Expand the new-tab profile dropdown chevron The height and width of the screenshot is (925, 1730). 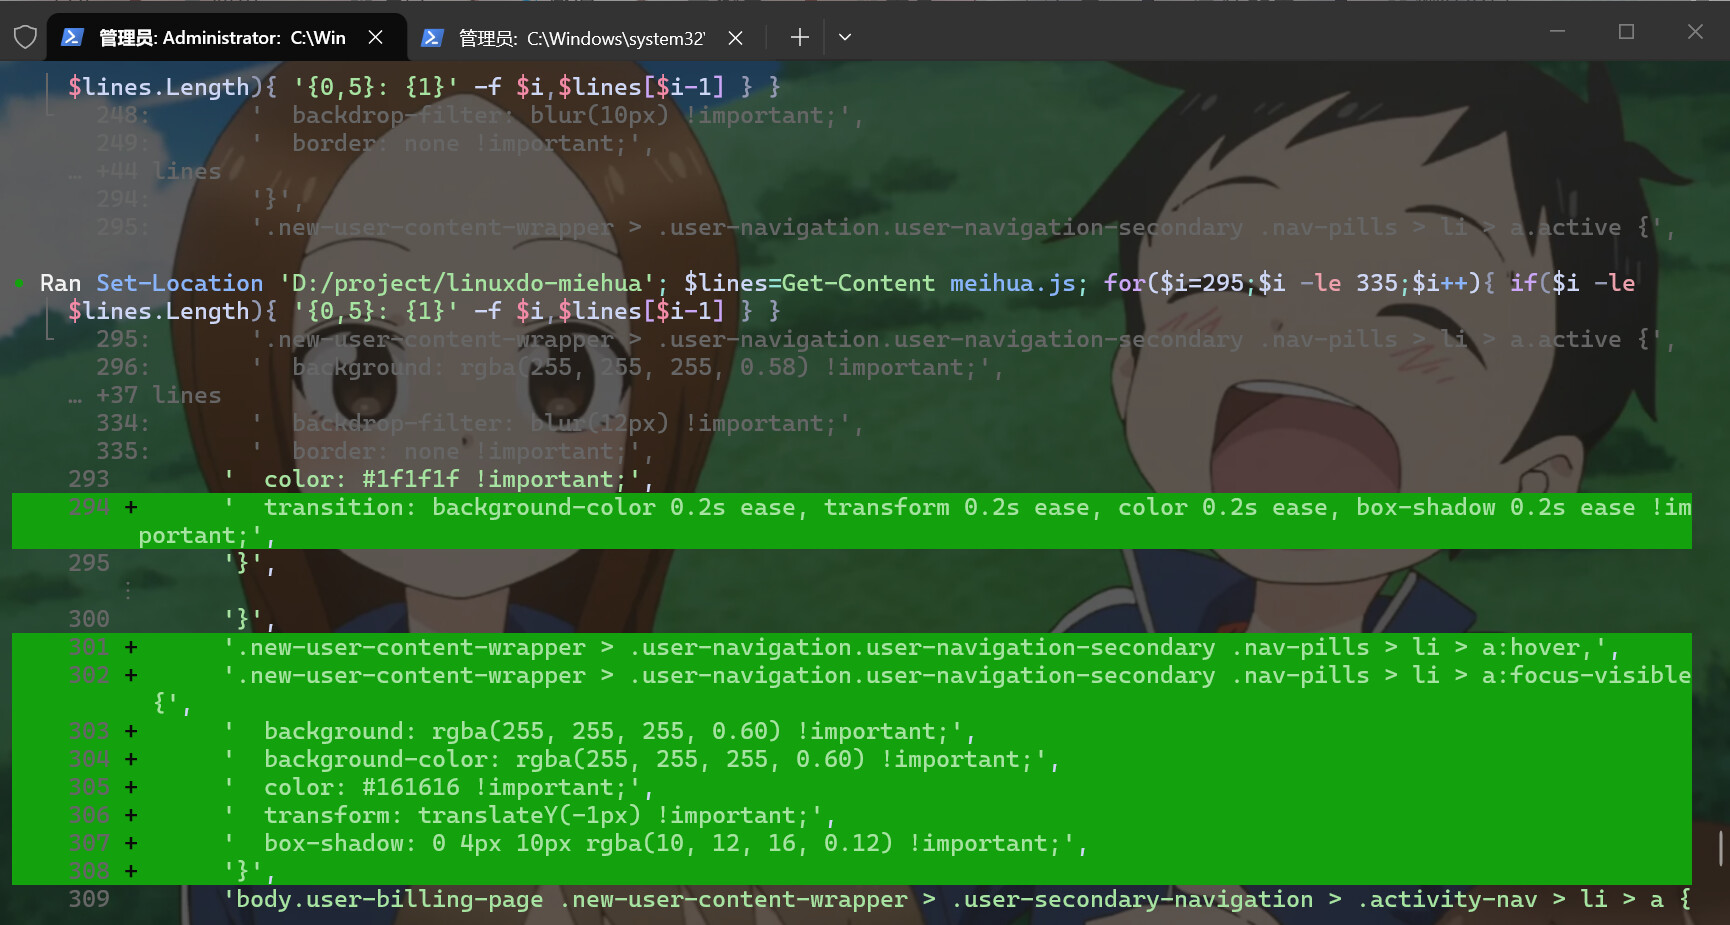pos(845,38)
